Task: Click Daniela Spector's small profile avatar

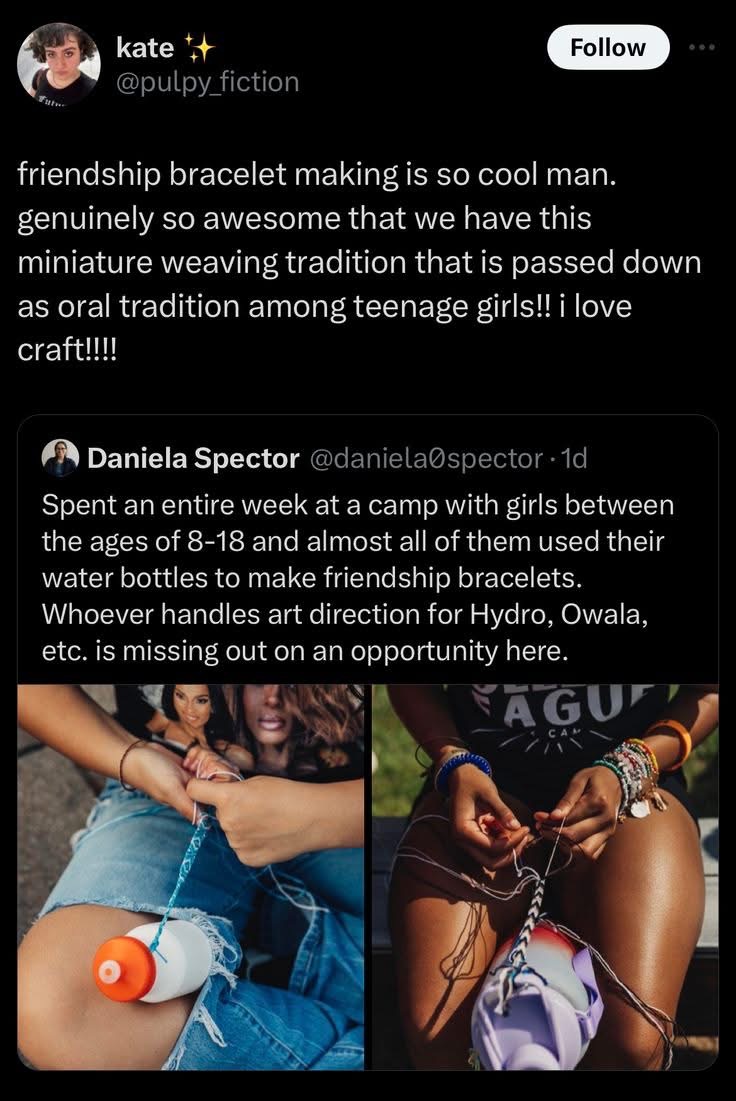Action: click(x=60, y=458)
